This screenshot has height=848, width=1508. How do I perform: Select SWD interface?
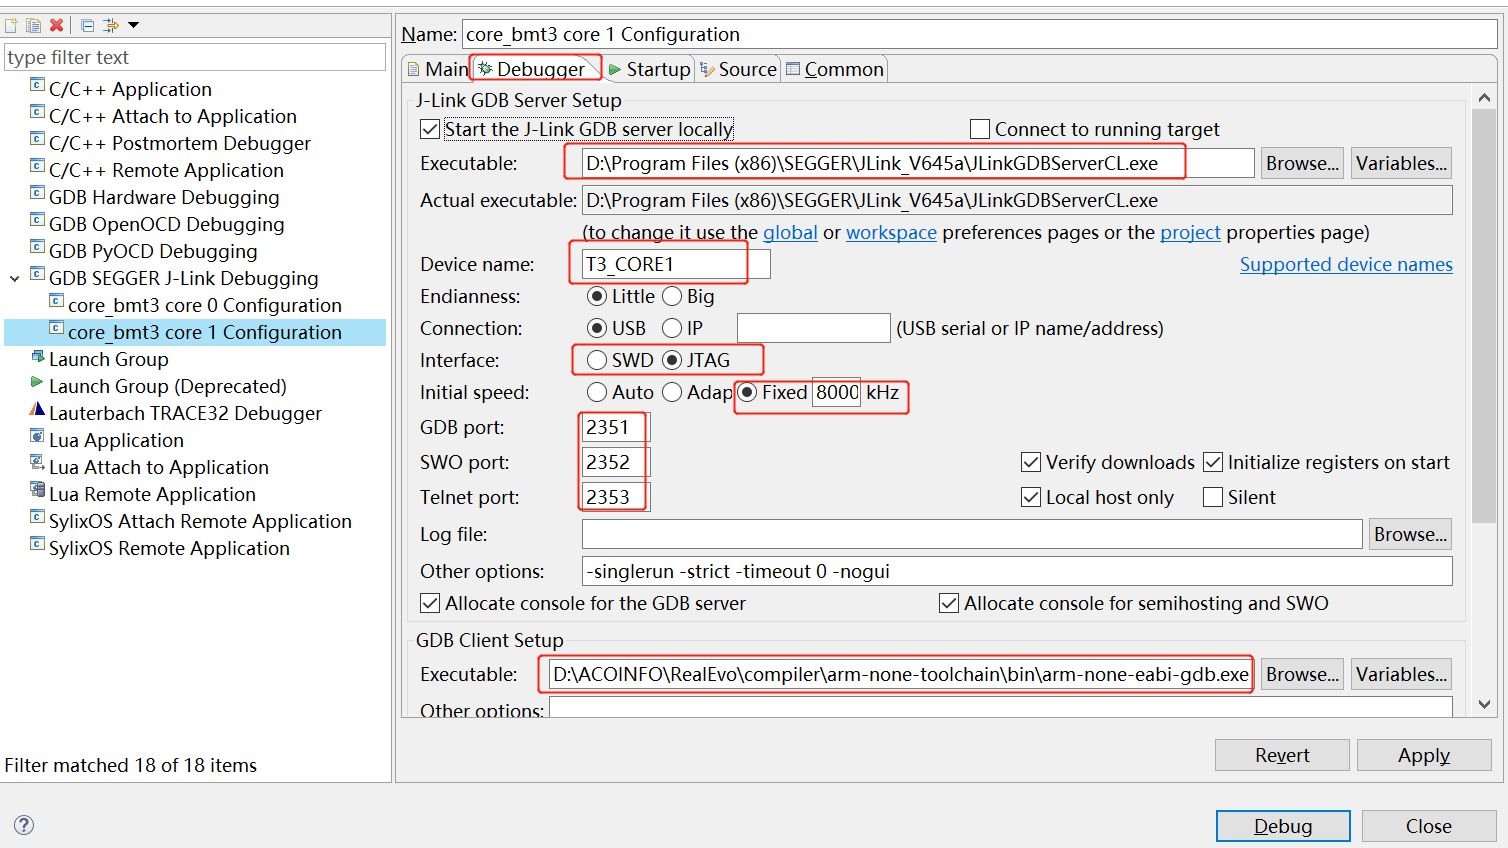tap(597, 360)
